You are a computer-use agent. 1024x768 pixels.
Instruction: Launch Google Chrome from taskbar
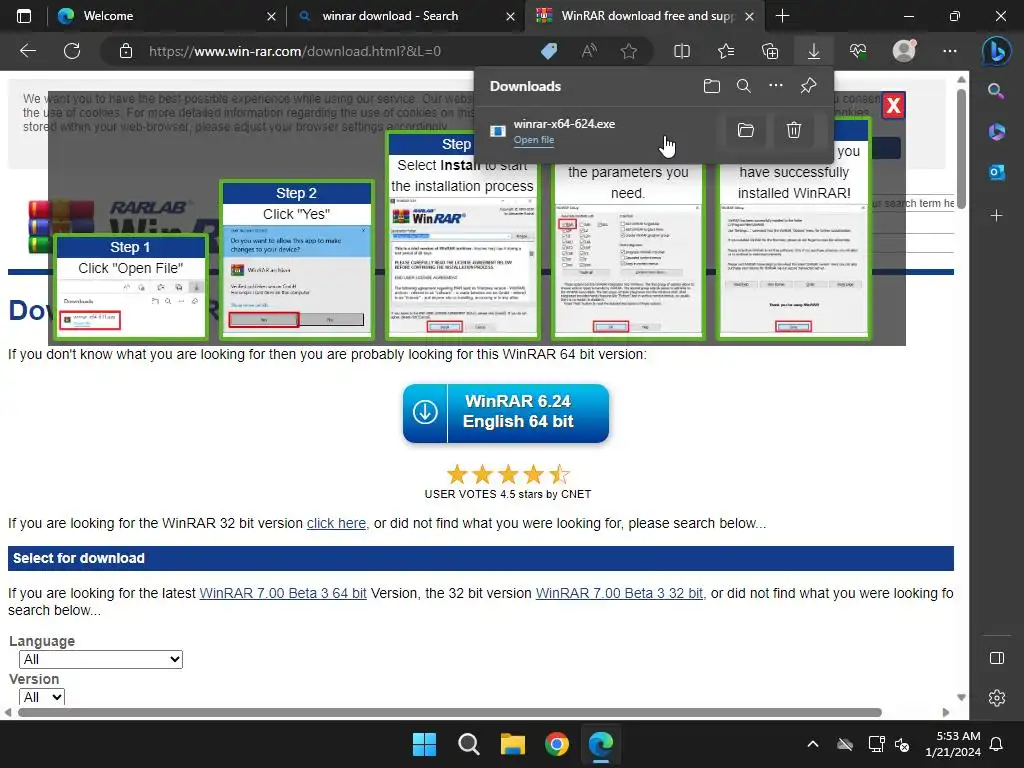557,744
